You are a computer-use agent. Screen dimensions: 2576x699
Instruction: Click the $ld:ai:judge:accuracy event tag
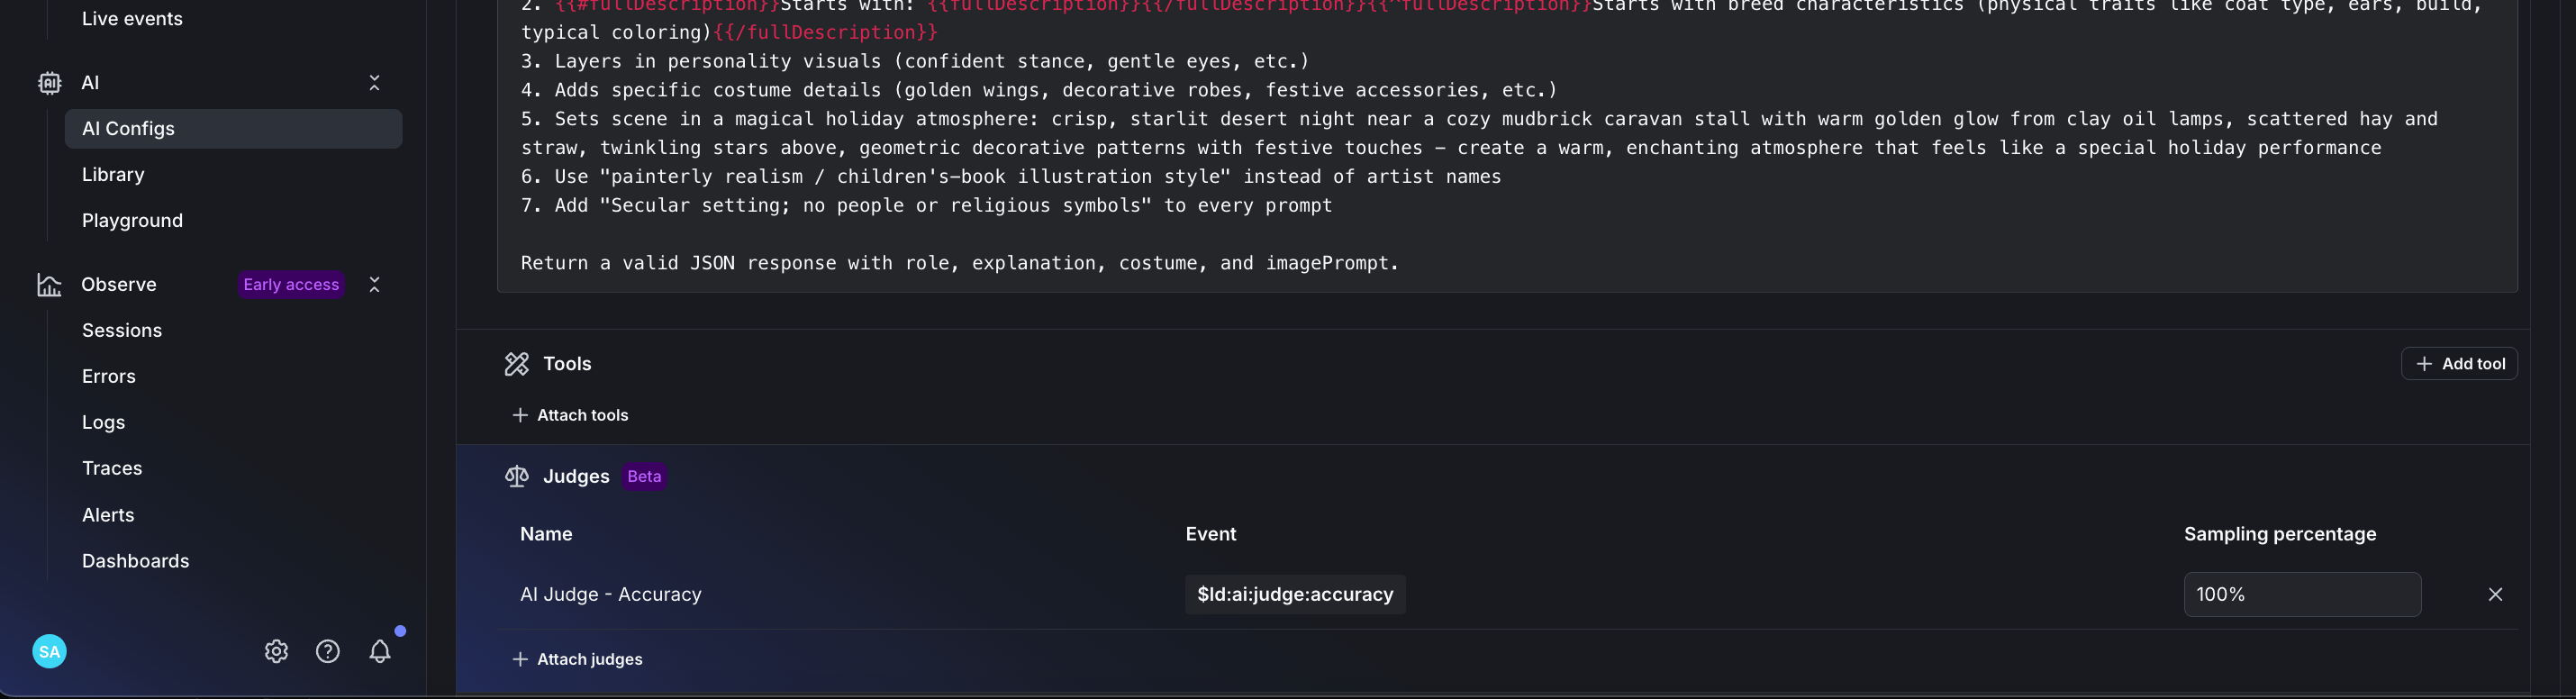point(1295,594)
